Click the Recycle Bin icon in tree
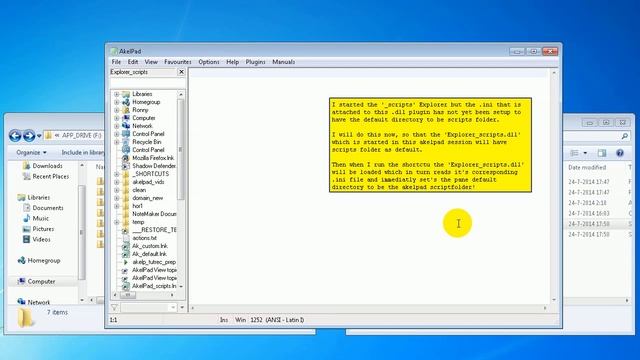The image size is (640, 360). coord(126,142)
